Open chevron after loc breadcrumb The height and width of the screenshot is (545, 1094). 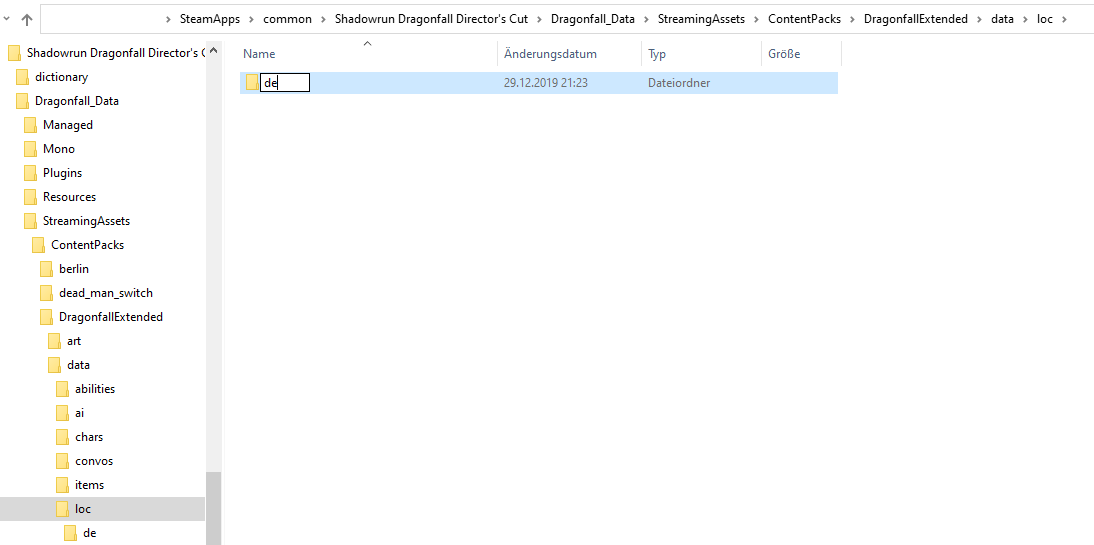click(1064, 20)
